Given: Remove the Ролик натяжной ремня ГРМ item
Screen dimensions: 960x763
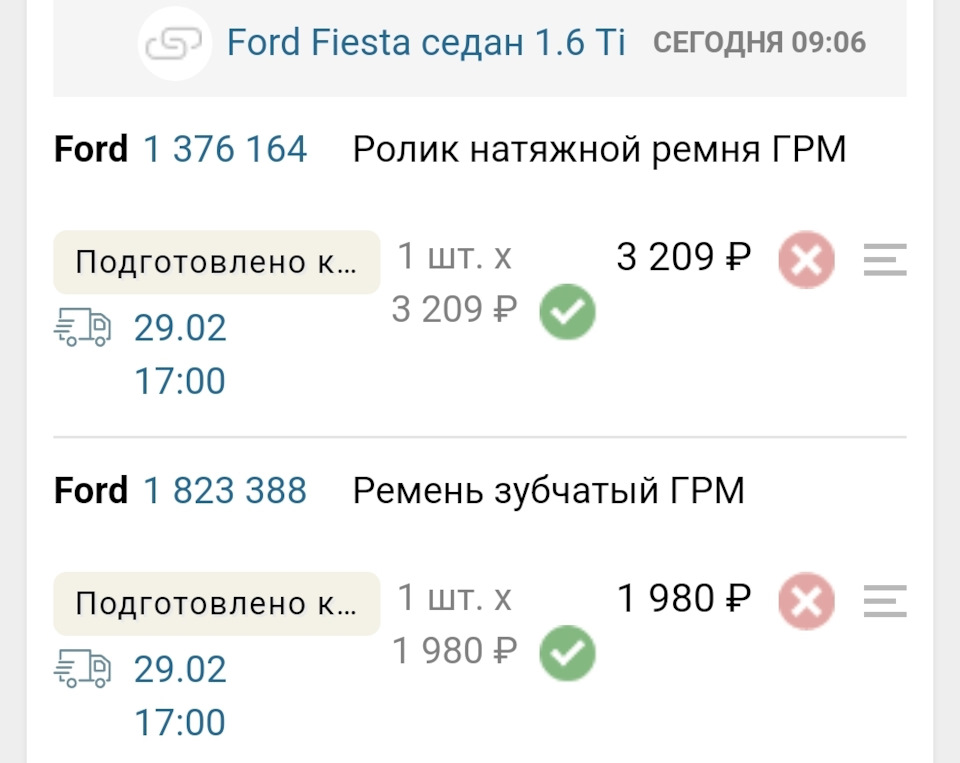Looking at the screenshot, I should [x=806, y=261].
